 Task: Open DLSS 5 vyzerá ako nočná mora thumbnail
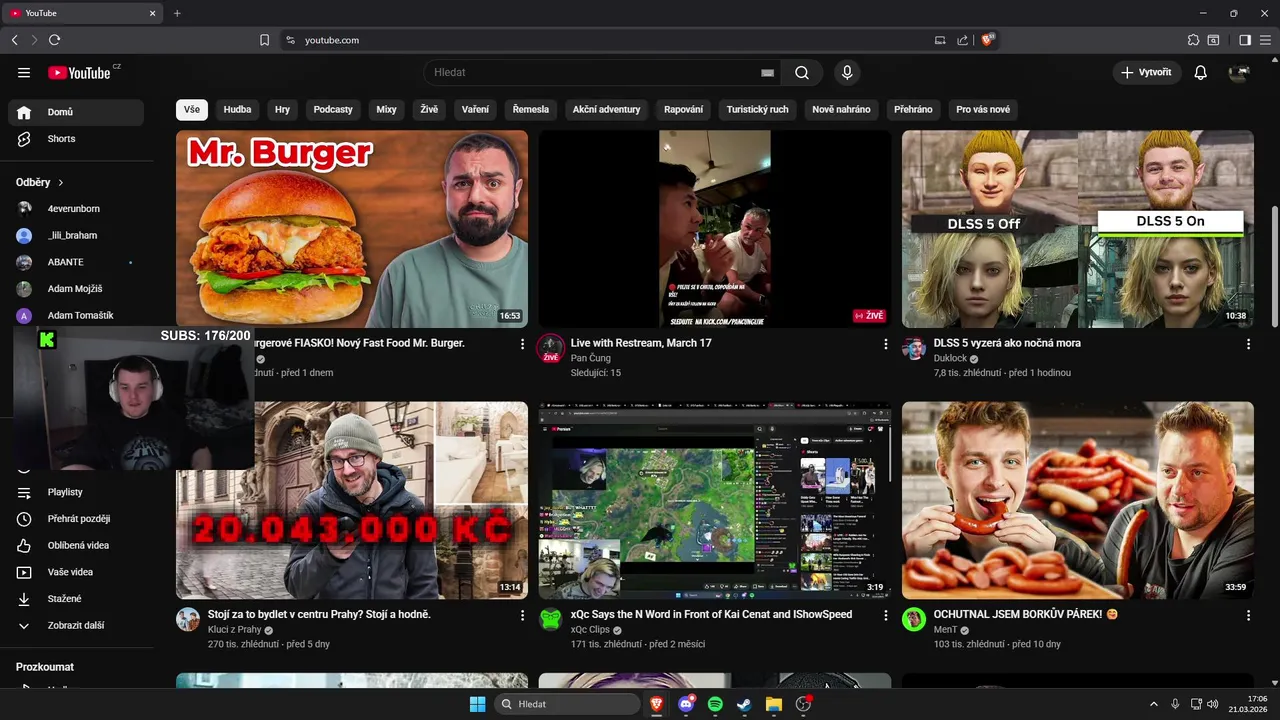[x=1078, y=229]
